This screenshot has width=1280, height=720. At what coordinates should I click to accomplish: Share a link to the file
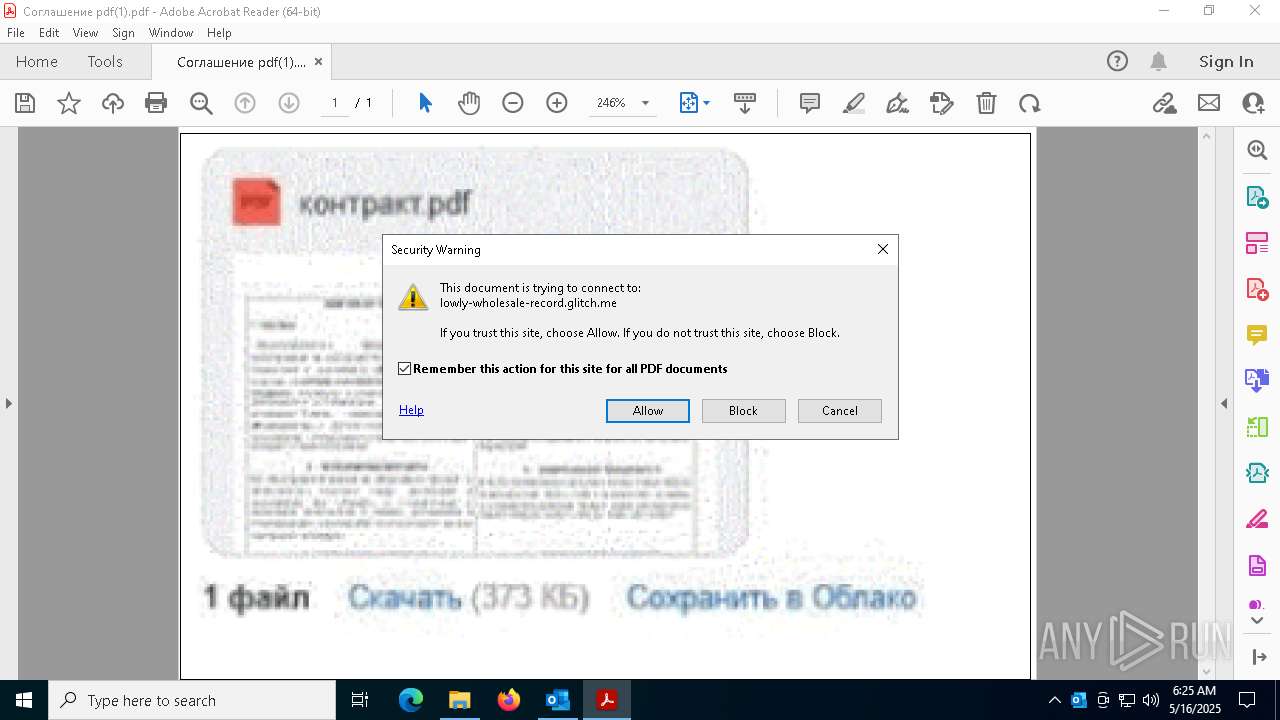pos(1165,103)
